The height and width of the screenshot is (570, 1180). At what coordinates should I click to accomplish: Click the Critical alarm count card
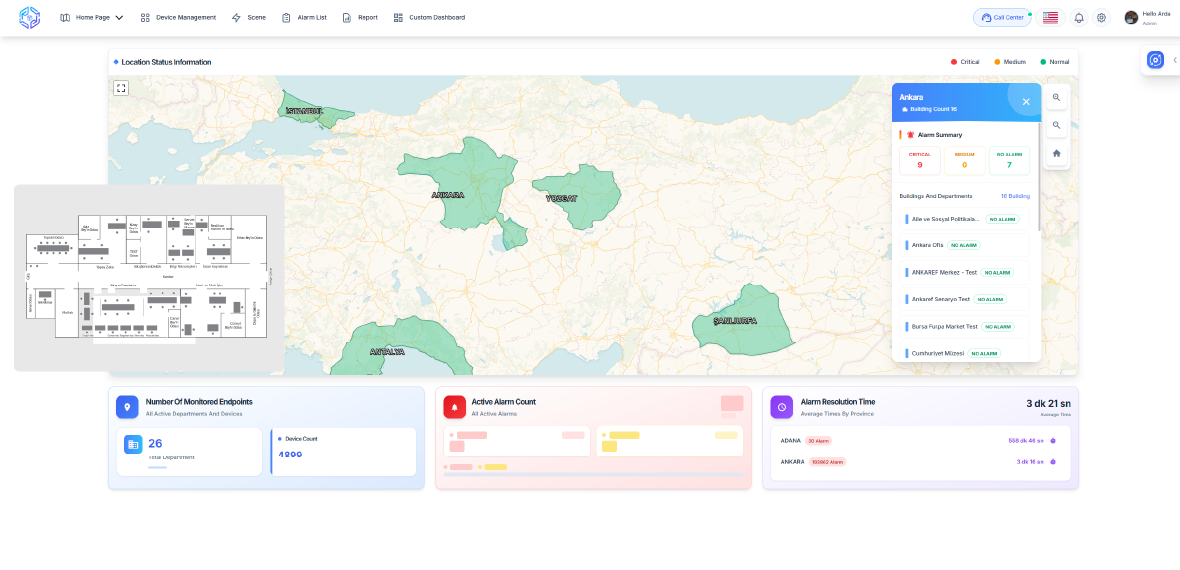click(919, 160)
